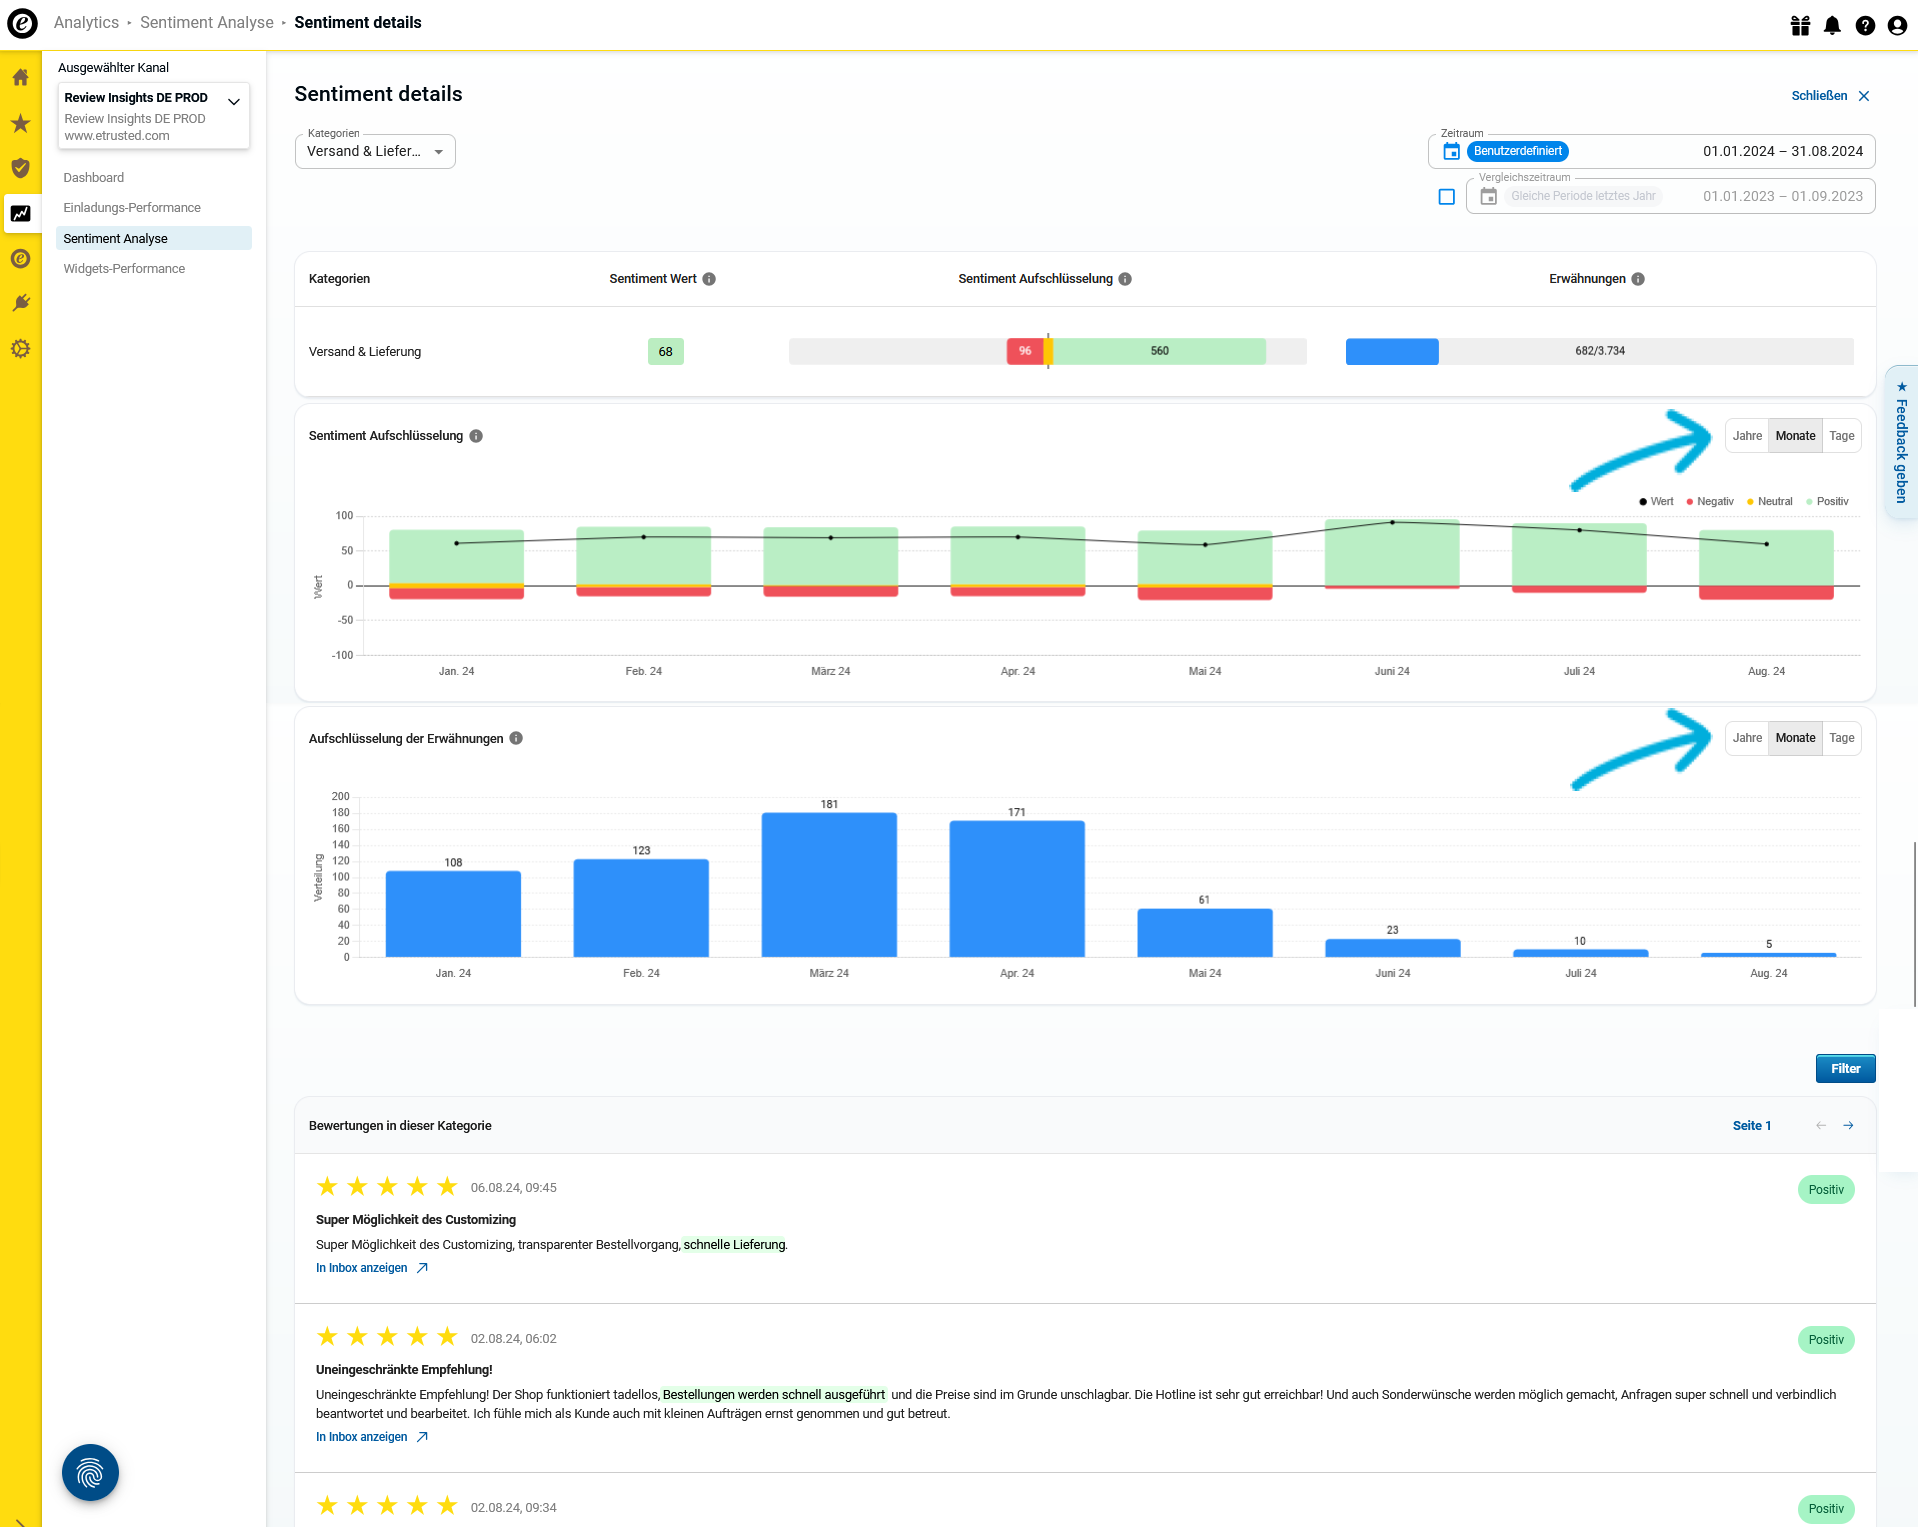Enable the Vergleichszeitraum checkbox
Screen dimensions: 1918x1527
tap(1446, 197)
